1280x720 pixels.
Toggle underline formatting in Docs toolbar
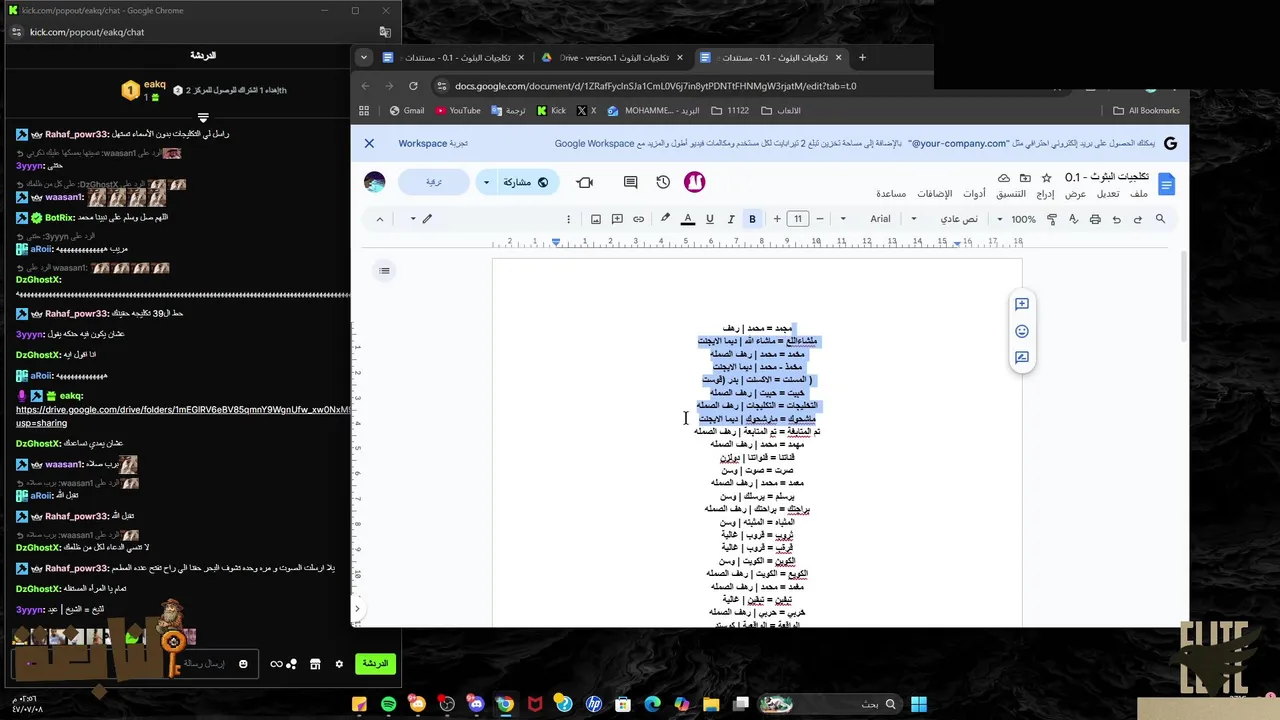710,219
